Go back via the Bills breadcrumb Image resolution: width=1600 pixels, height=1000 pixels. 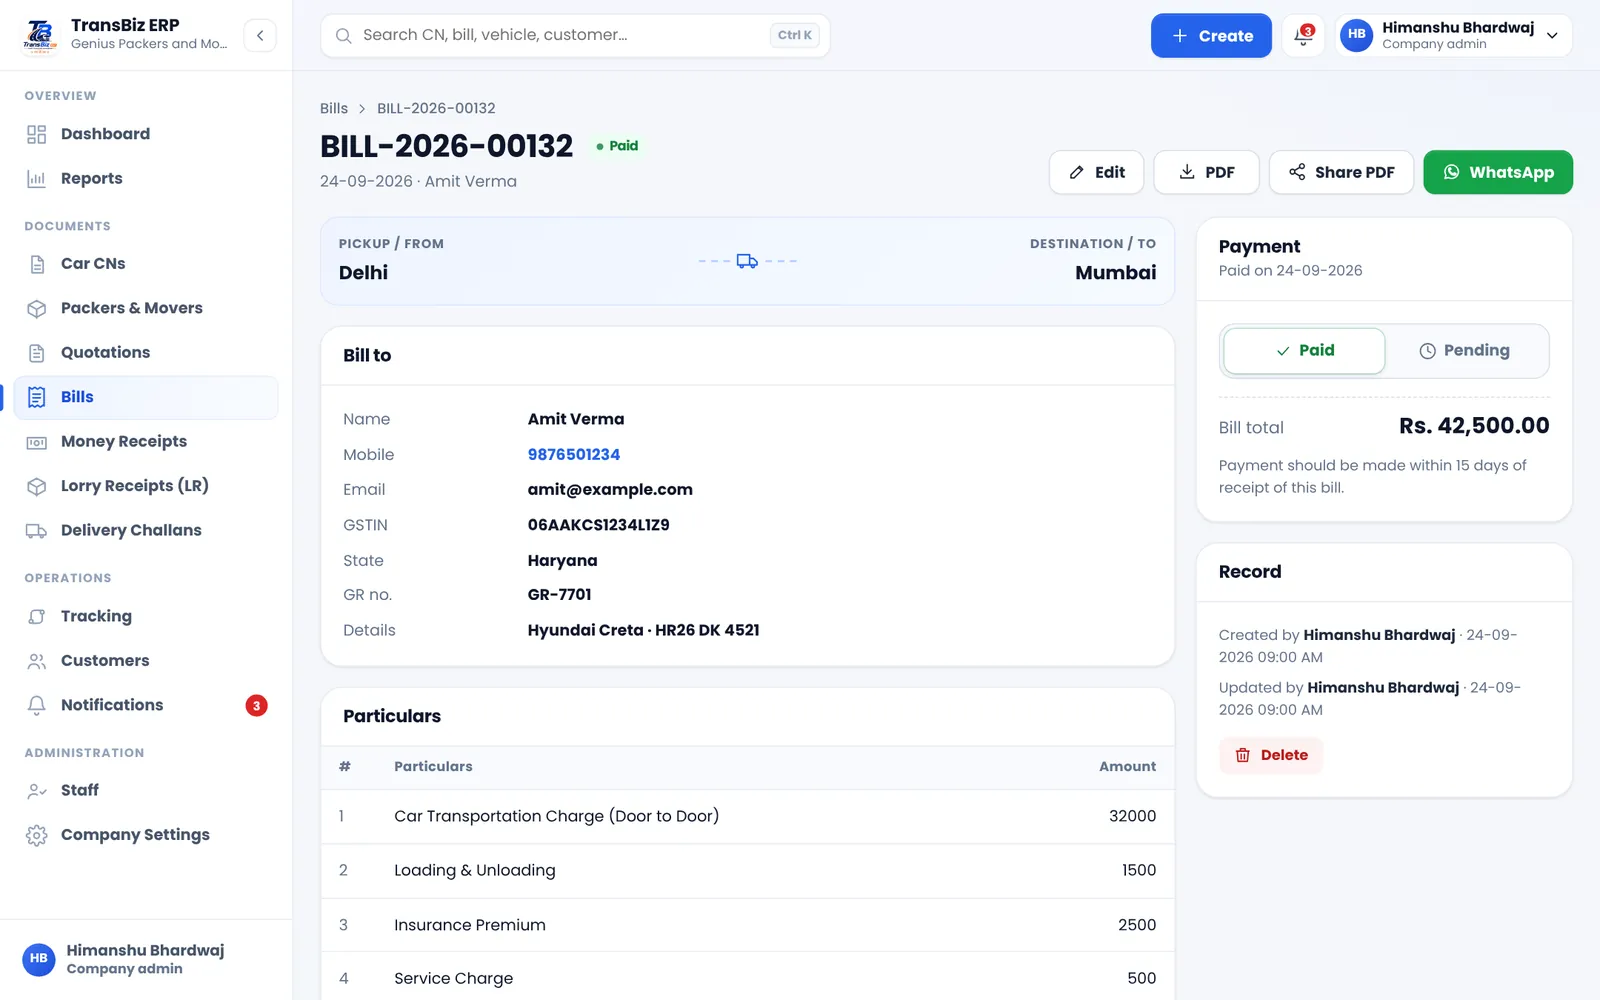click(x=334, y=108)
